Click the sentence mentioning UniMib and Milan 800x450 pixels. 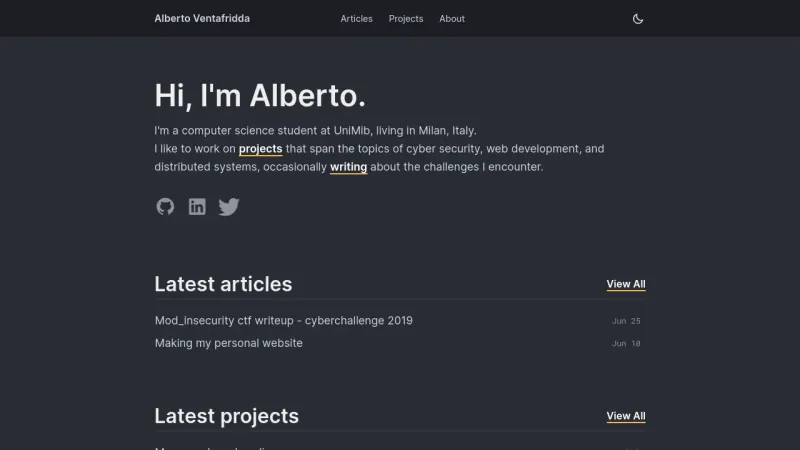[x=315, y=130]
